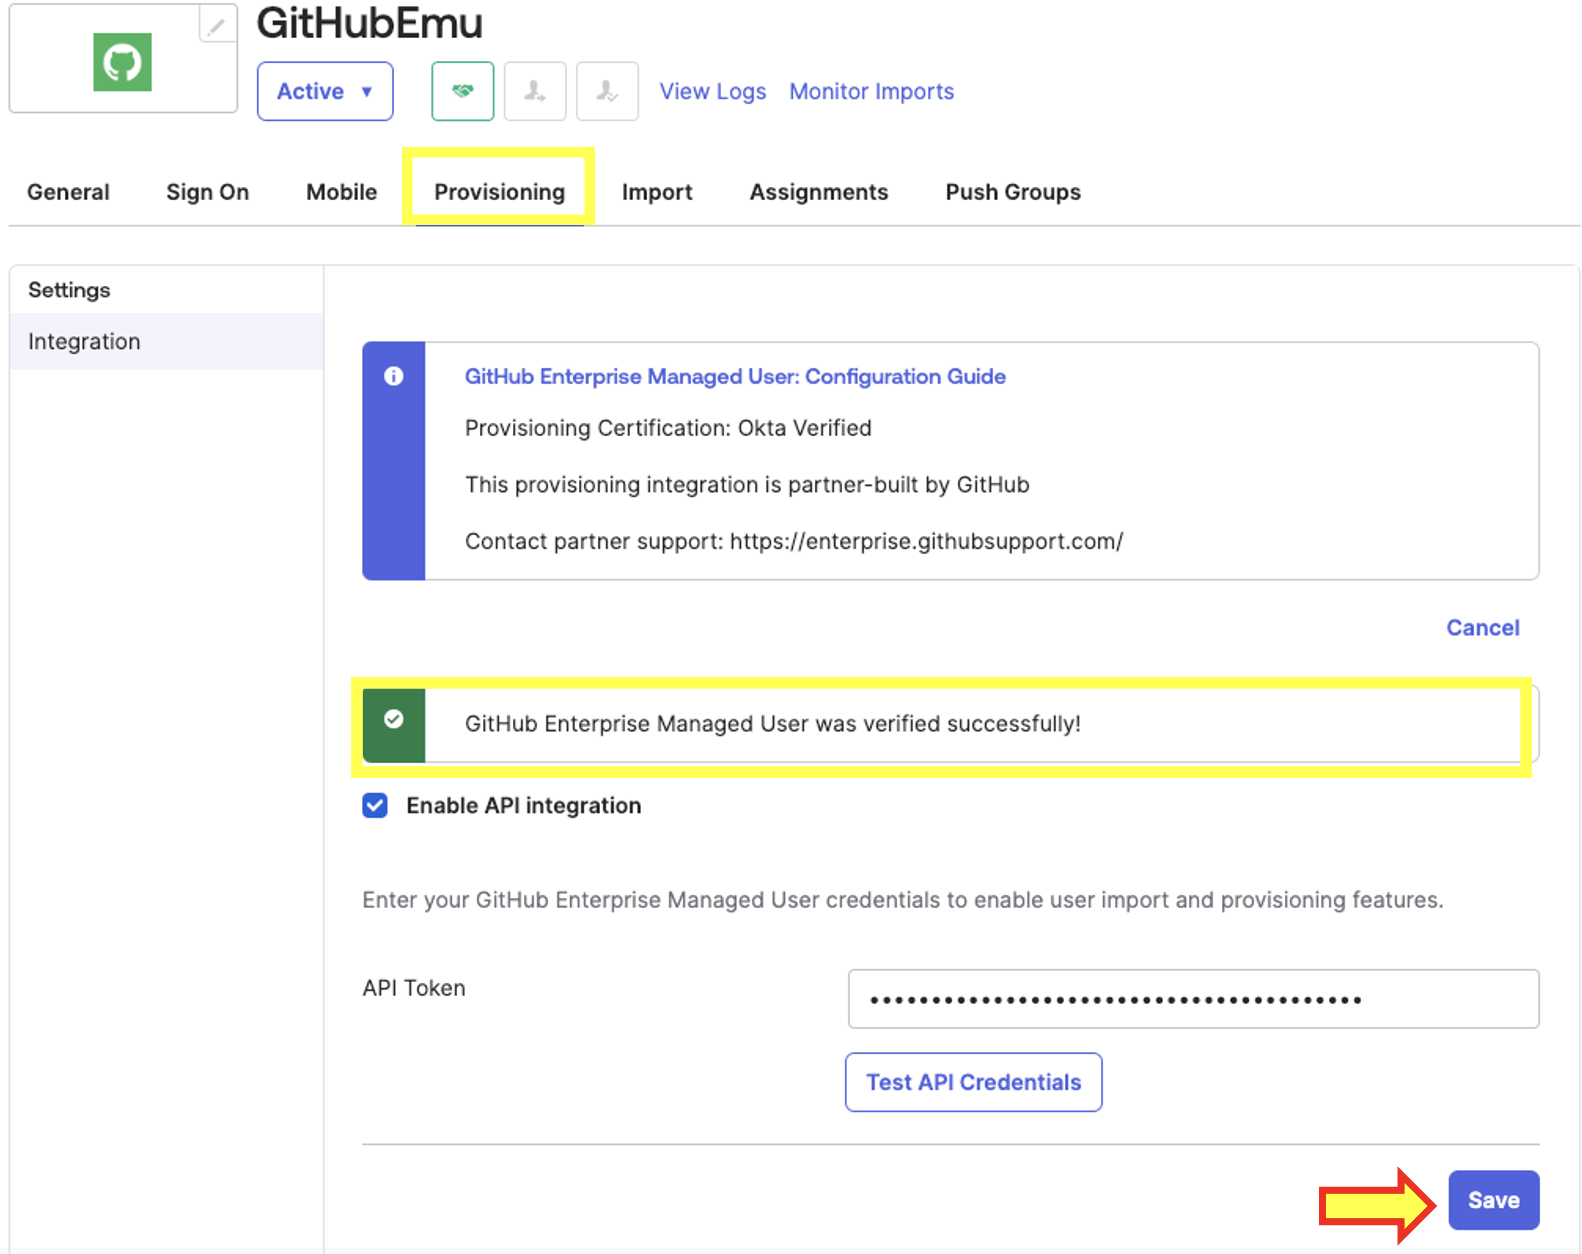The height and width of the screenshot is (1254, 1582).
Task: Open View Logs link
Action: [x=713, y=91]
